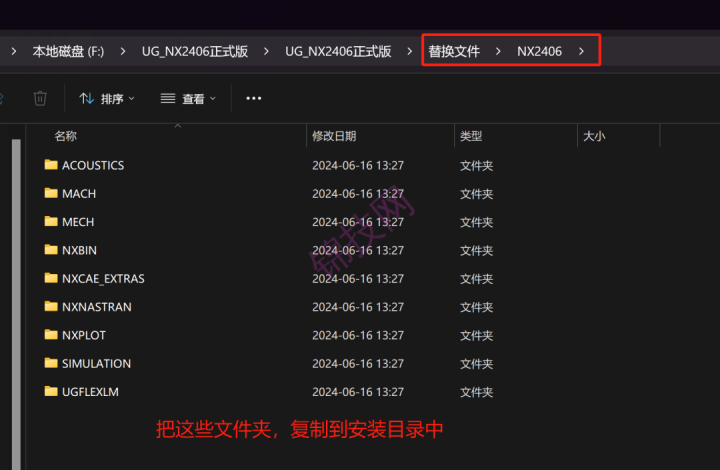Go to 替换文件 breadcrumb folder

pyautogui.click(x=454, y=51)
